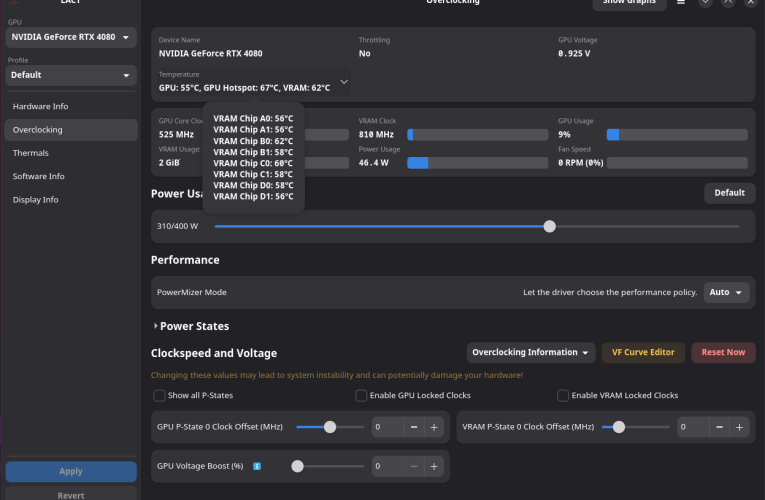
Task: Click the info icon next to GPU Voltage Boost
Action: pyautogui.click(x=257, y=466)
